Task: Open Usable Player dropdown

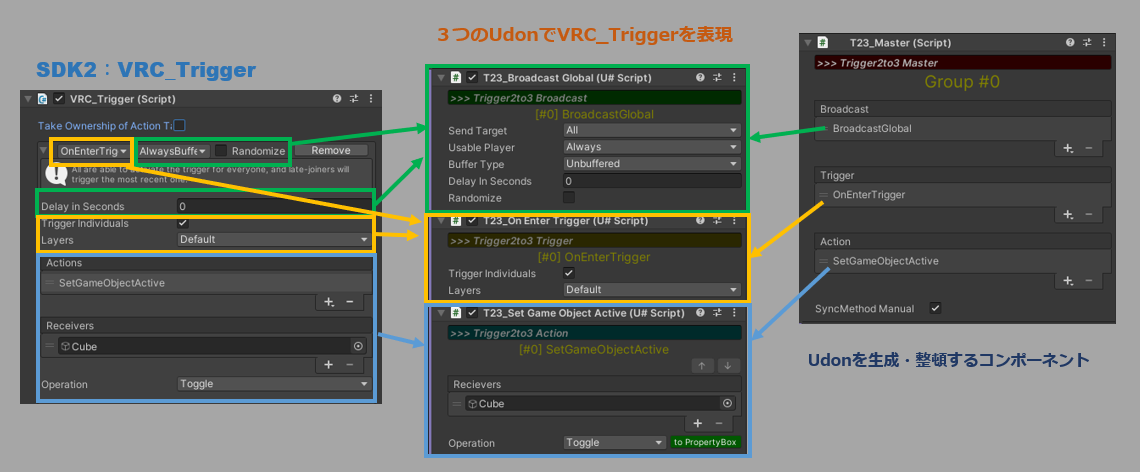Action: coord(652,147)
